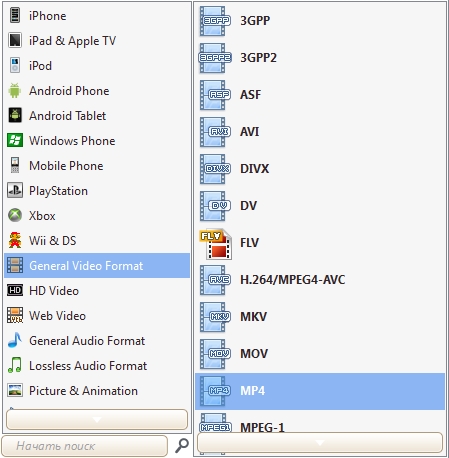Image resolution: width=449 pixels, height=458 pixels.
Task: Pick the DV format label
Action: (x=249, y=206)
